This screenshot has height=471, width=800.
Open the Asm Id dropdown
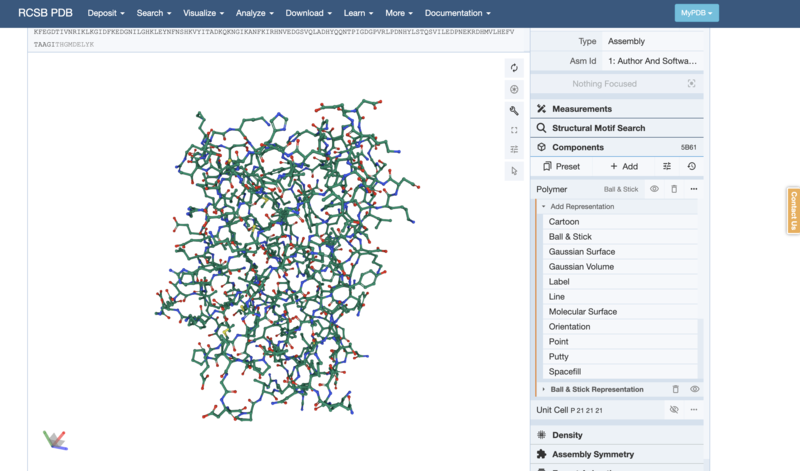click(653, 61)
